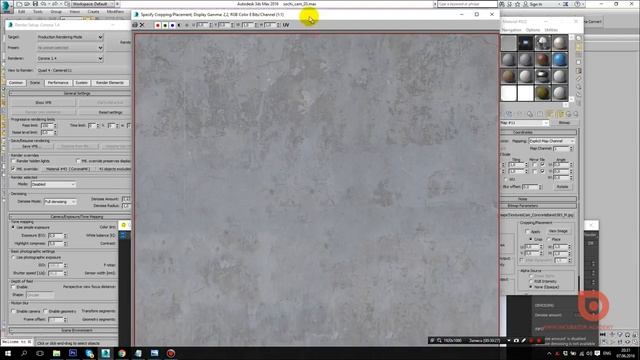Open the Tools menu in 3ds Max

(38, 11)
